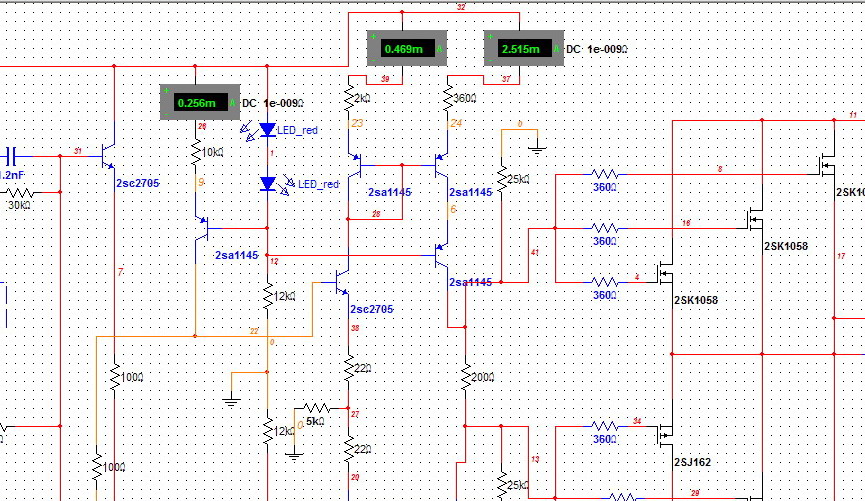Screen dimensions: 865x501
Task: Click the net label 22
Action: point(254,331)
